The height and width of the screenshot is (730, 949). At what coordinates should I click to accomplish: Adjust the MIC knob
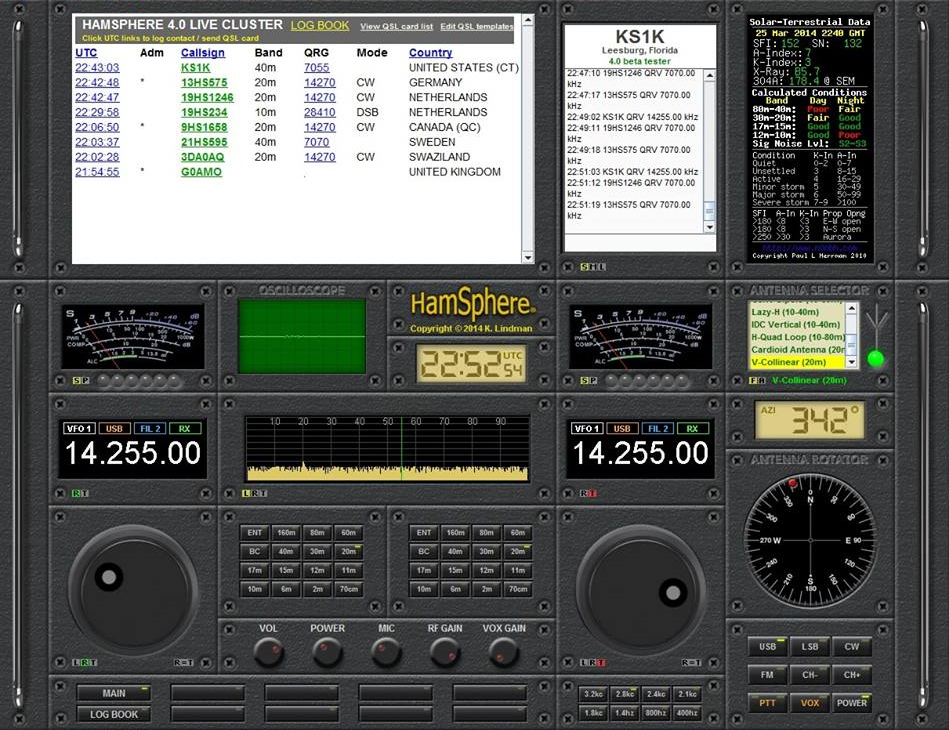point(386,652)
